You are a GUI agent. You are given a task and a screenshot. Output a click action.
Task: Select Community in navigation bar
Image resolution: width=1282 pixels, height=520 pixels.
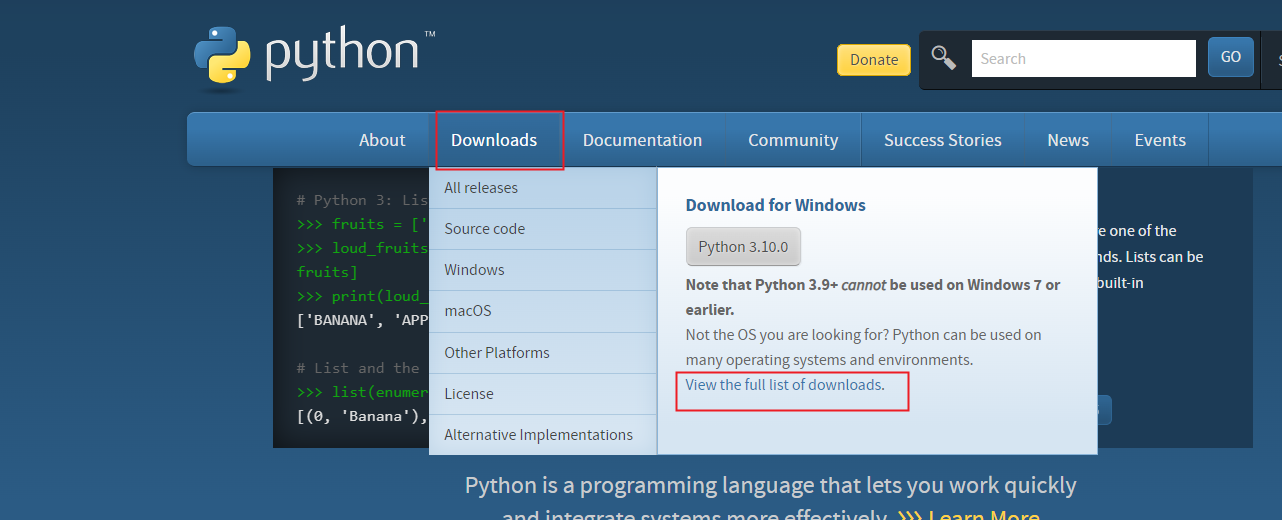(793, 140)
